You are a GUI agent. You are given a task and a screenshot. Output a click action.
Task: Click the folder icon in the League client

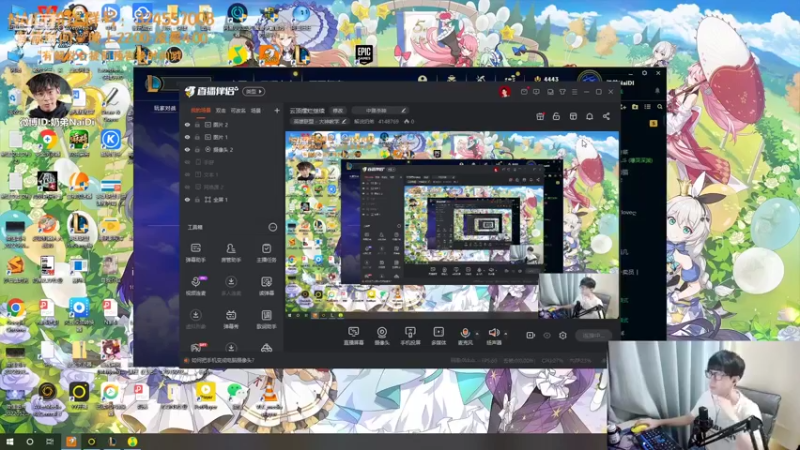pos(635,107)
